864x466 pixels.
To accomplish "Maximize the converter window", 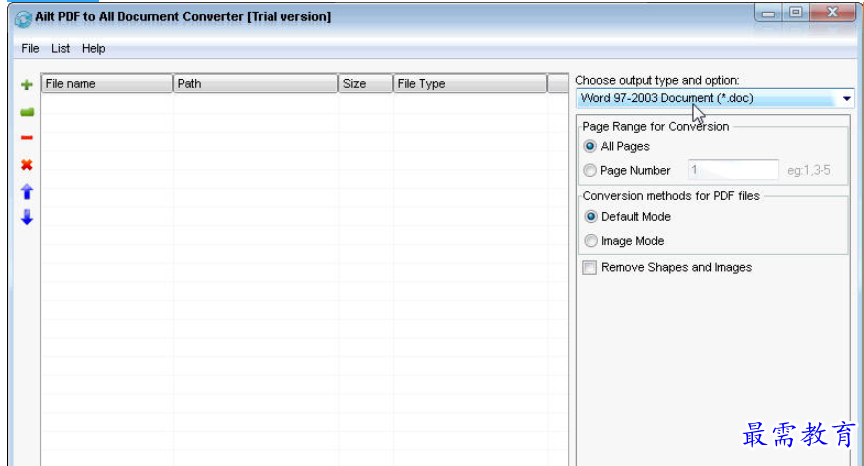I will (796, 13).
